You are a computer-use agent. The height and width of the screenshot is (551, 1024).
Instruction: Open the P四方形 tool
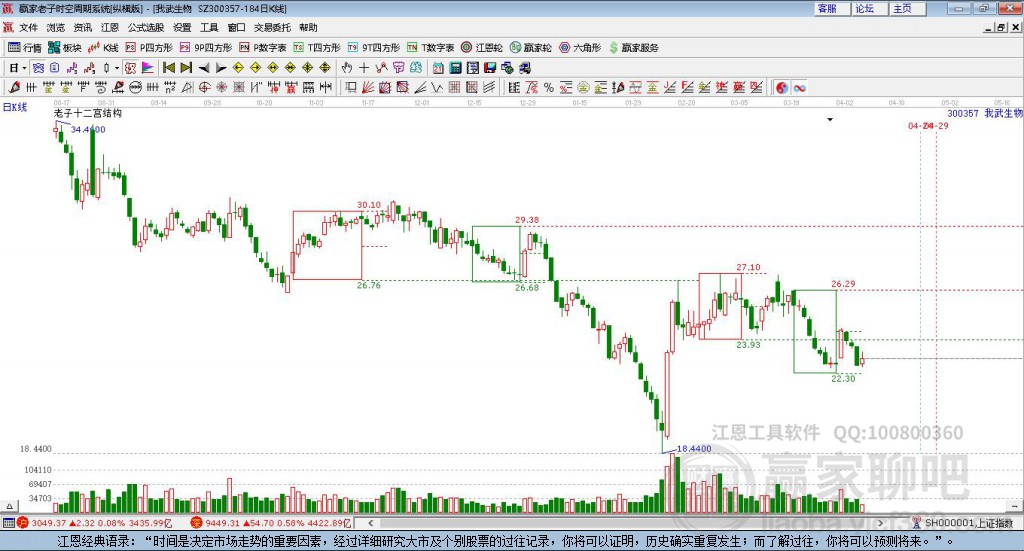pos(149,48)
